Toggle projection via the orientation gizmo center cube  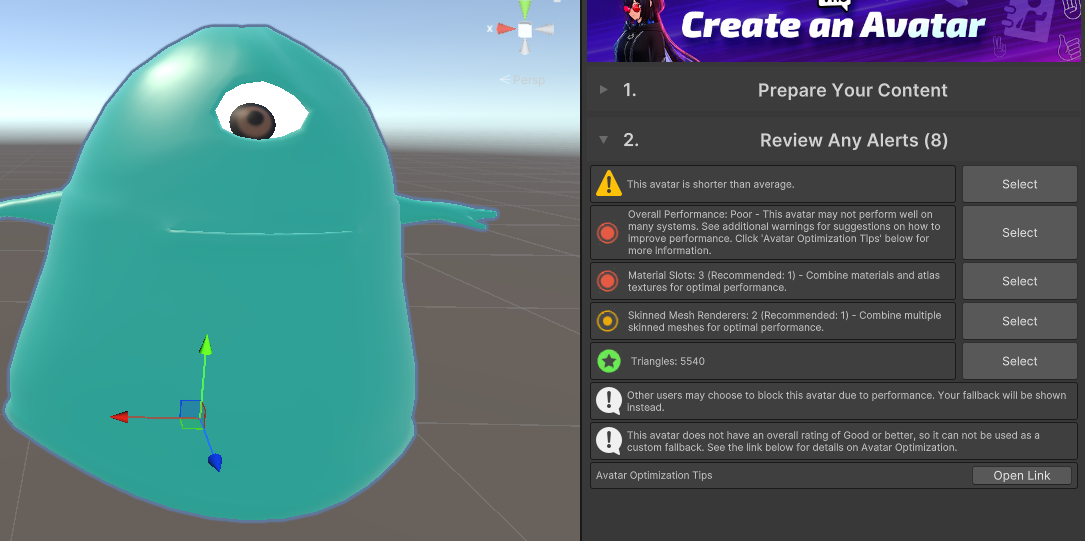525,30
